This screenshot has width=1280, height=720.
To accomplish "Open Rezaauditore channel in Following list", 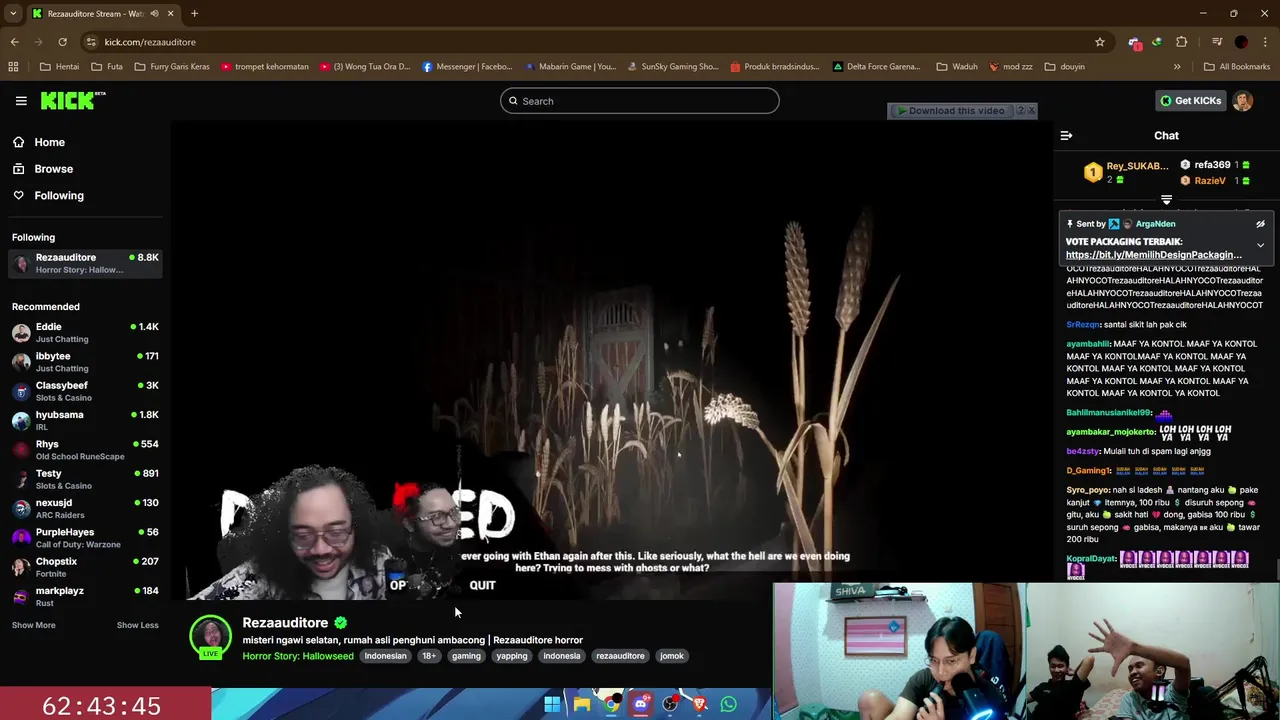I will (x=85, y=263).
